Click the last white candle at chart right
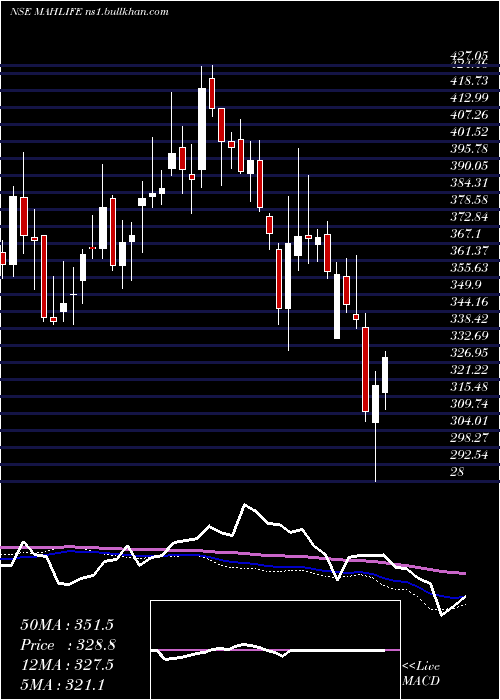 [385, 375]
